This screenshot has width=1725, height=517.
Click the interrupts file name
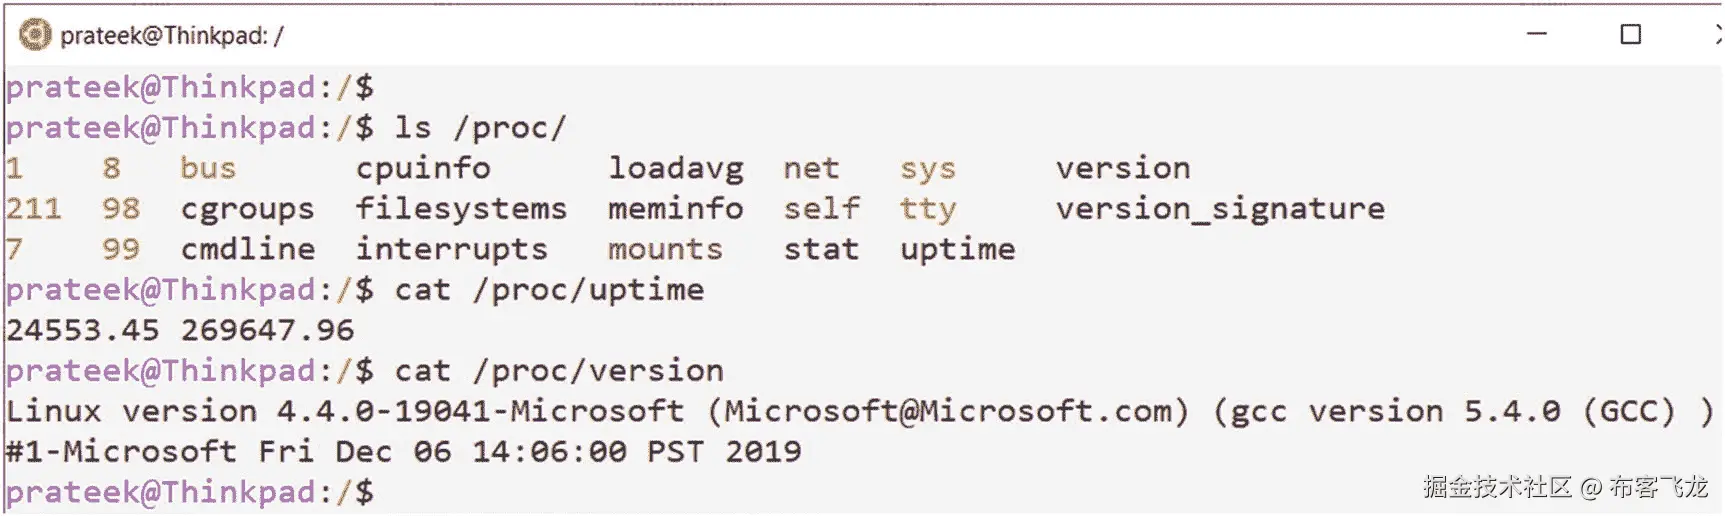coord(451,249)
